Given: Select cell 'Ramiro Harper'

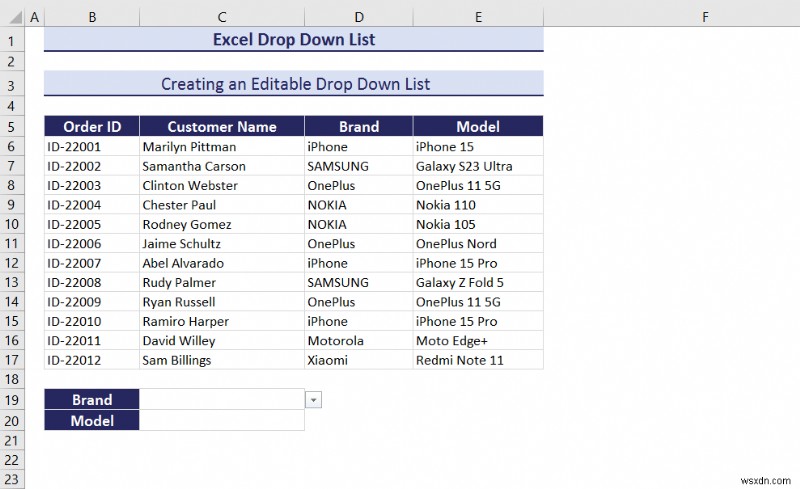Looking at the screenshot, I should pos(222,321).
